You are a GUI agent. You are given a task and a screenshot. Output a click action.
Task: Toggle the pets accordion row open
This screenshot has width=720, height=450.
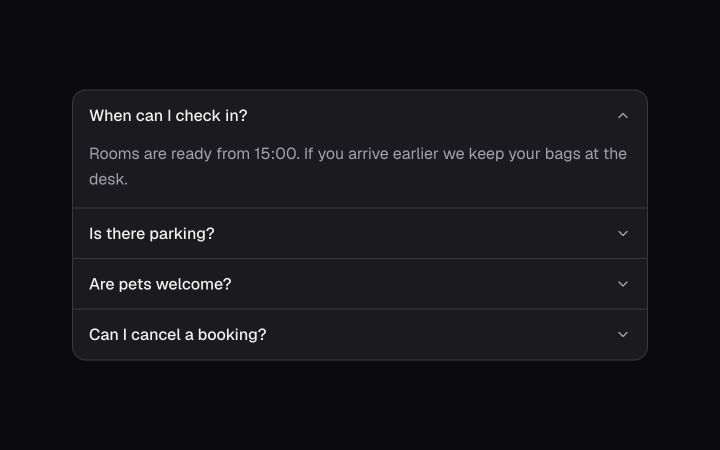[x=360, y=284]
